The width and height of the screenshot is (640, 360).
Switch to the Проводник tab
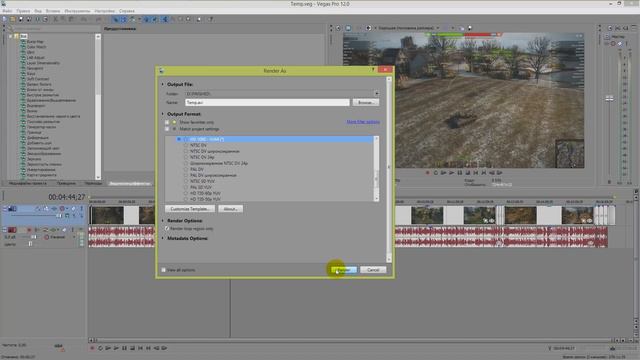[x=66, y=184]
